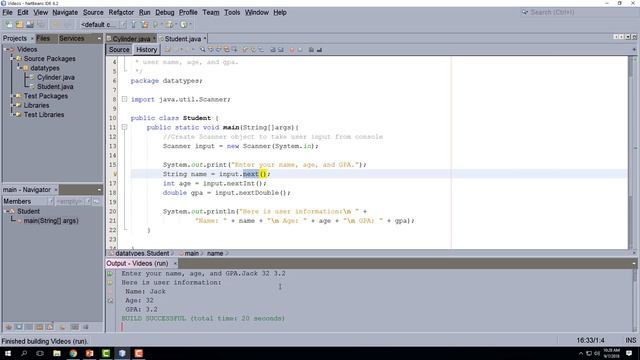Toggle Show Fields filter in Navigator
Screen dimensions: 640x360
pos(19,327)
